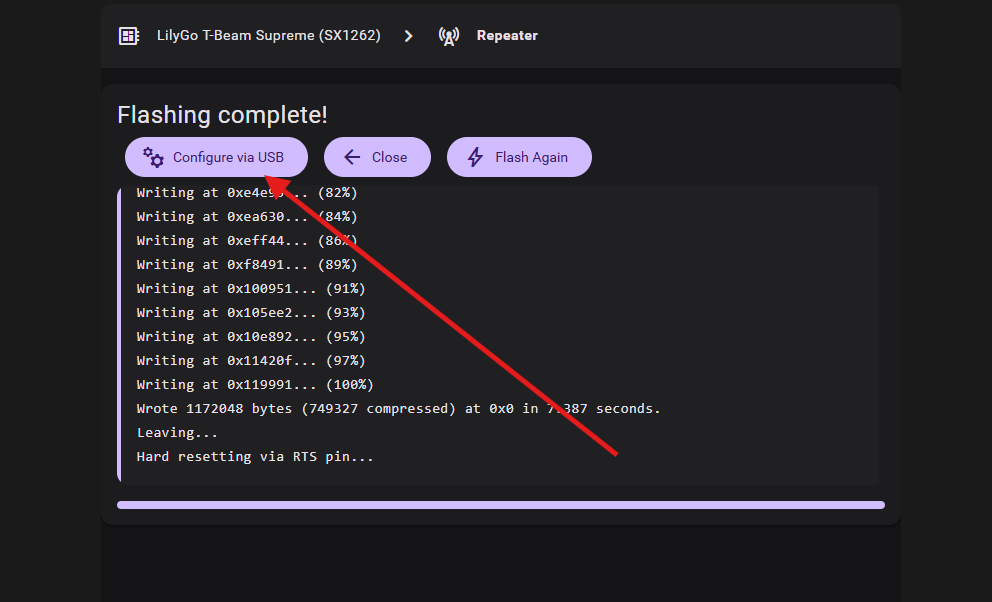This screenshot has width=992, height=602.
Task: Click the "Wrote 1172048 bytes" log line
Action: pos(398,409)
